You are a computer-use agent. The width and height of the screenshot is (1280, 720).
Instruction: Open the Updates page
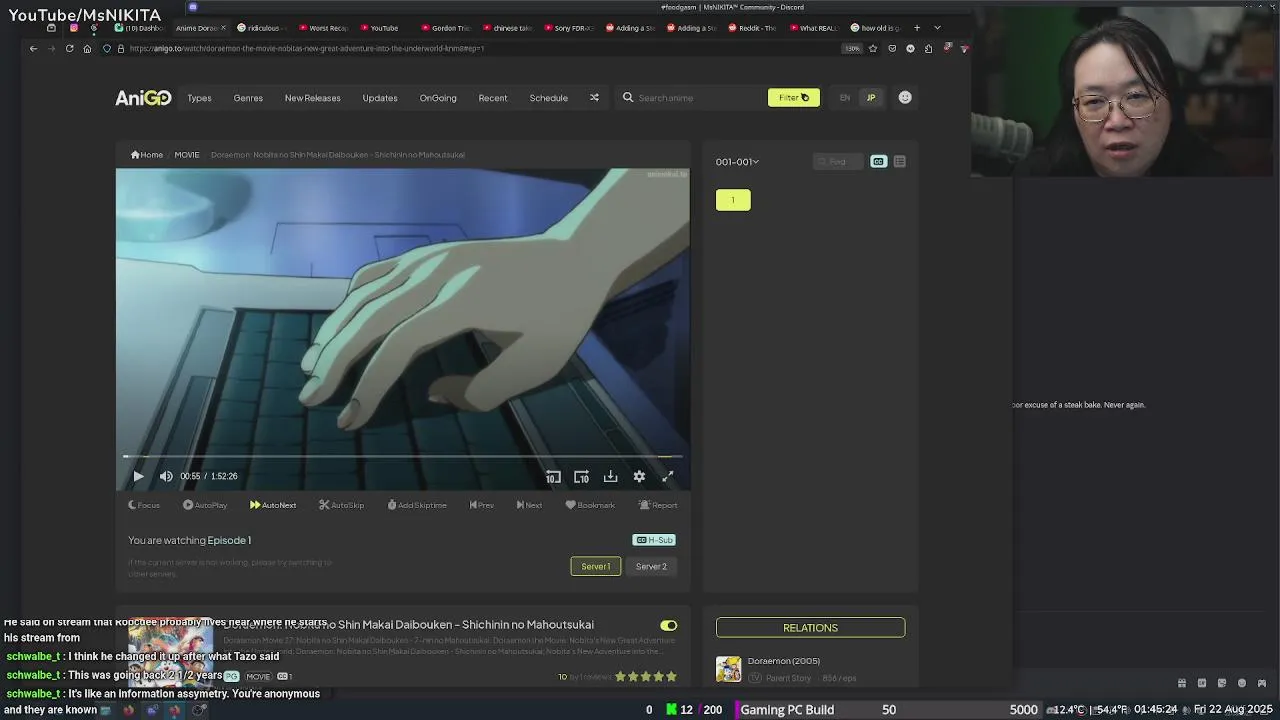tap(380, 98)
